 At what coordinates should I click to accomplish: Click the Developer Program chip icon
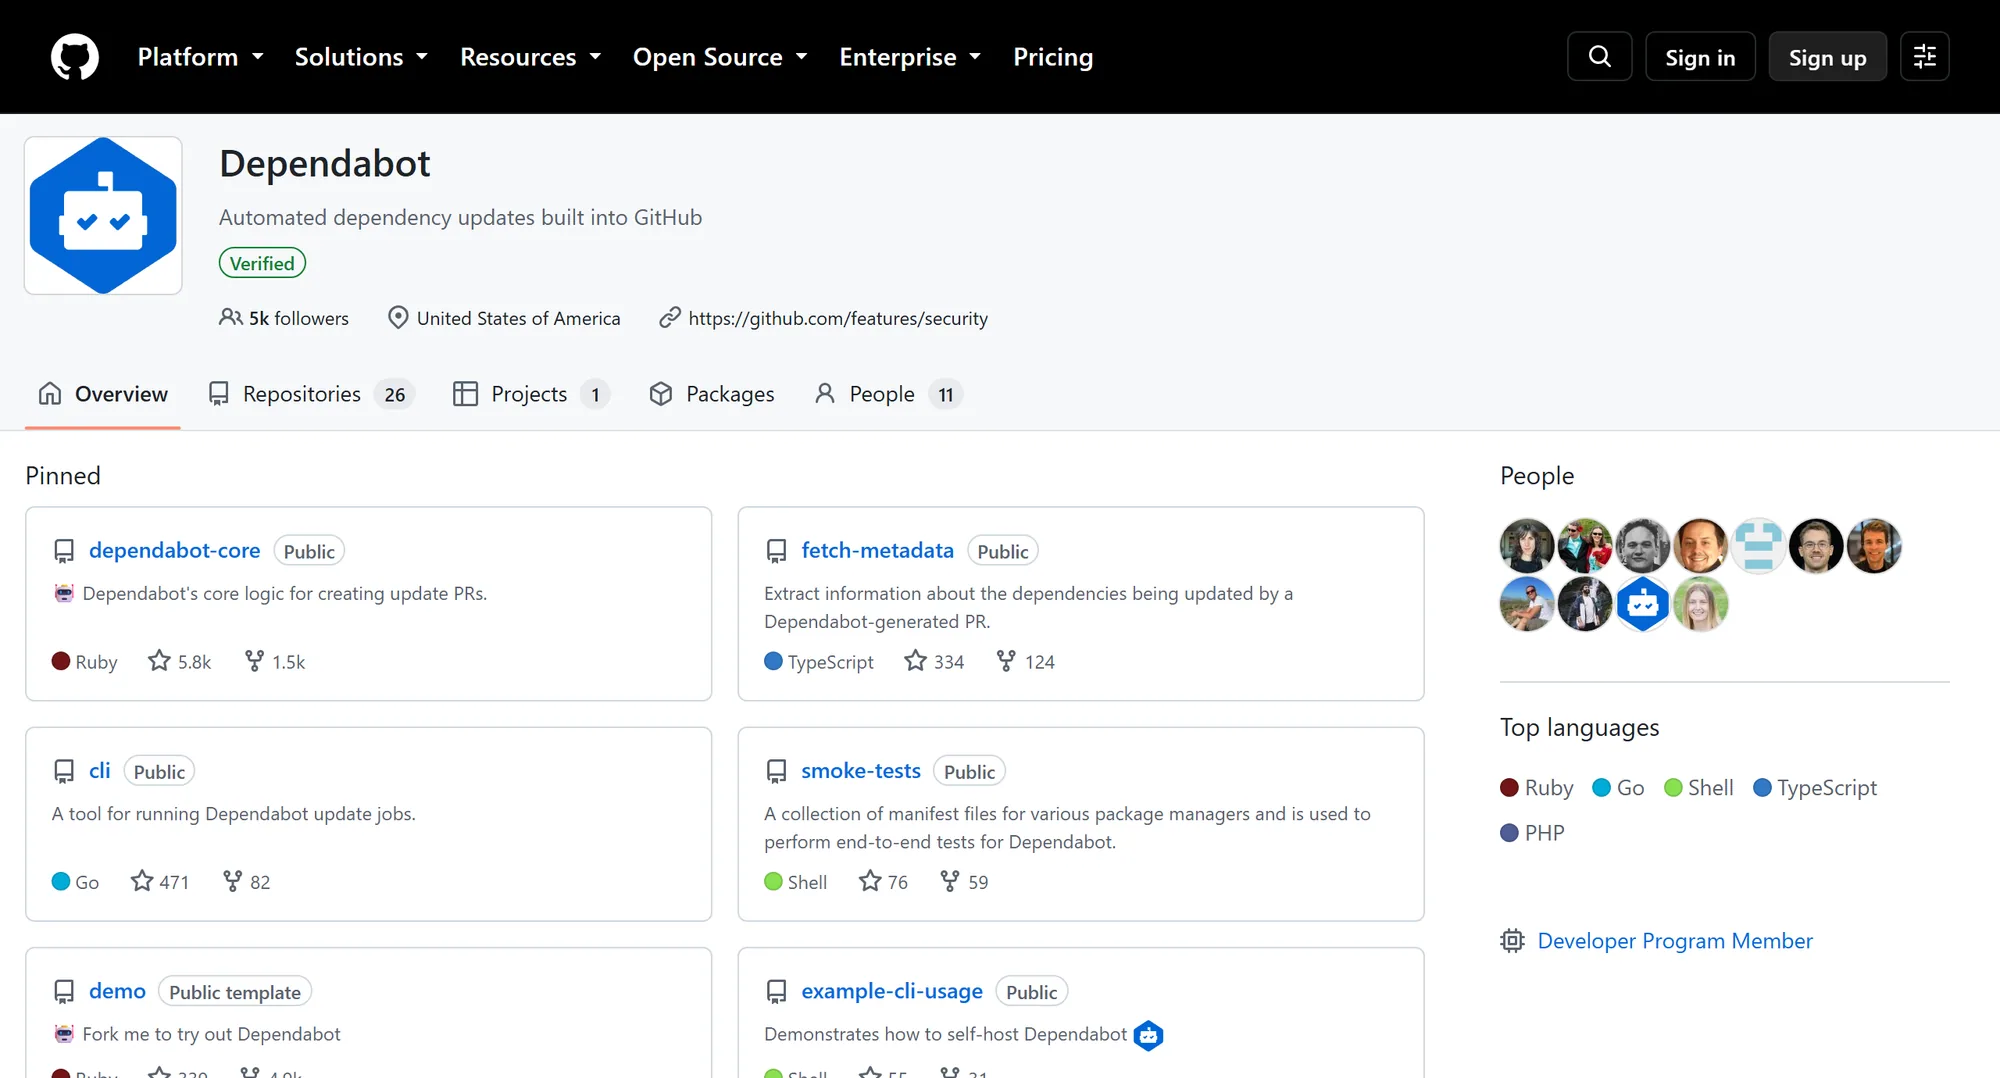pyautogui.click(x=1512, y=941)
